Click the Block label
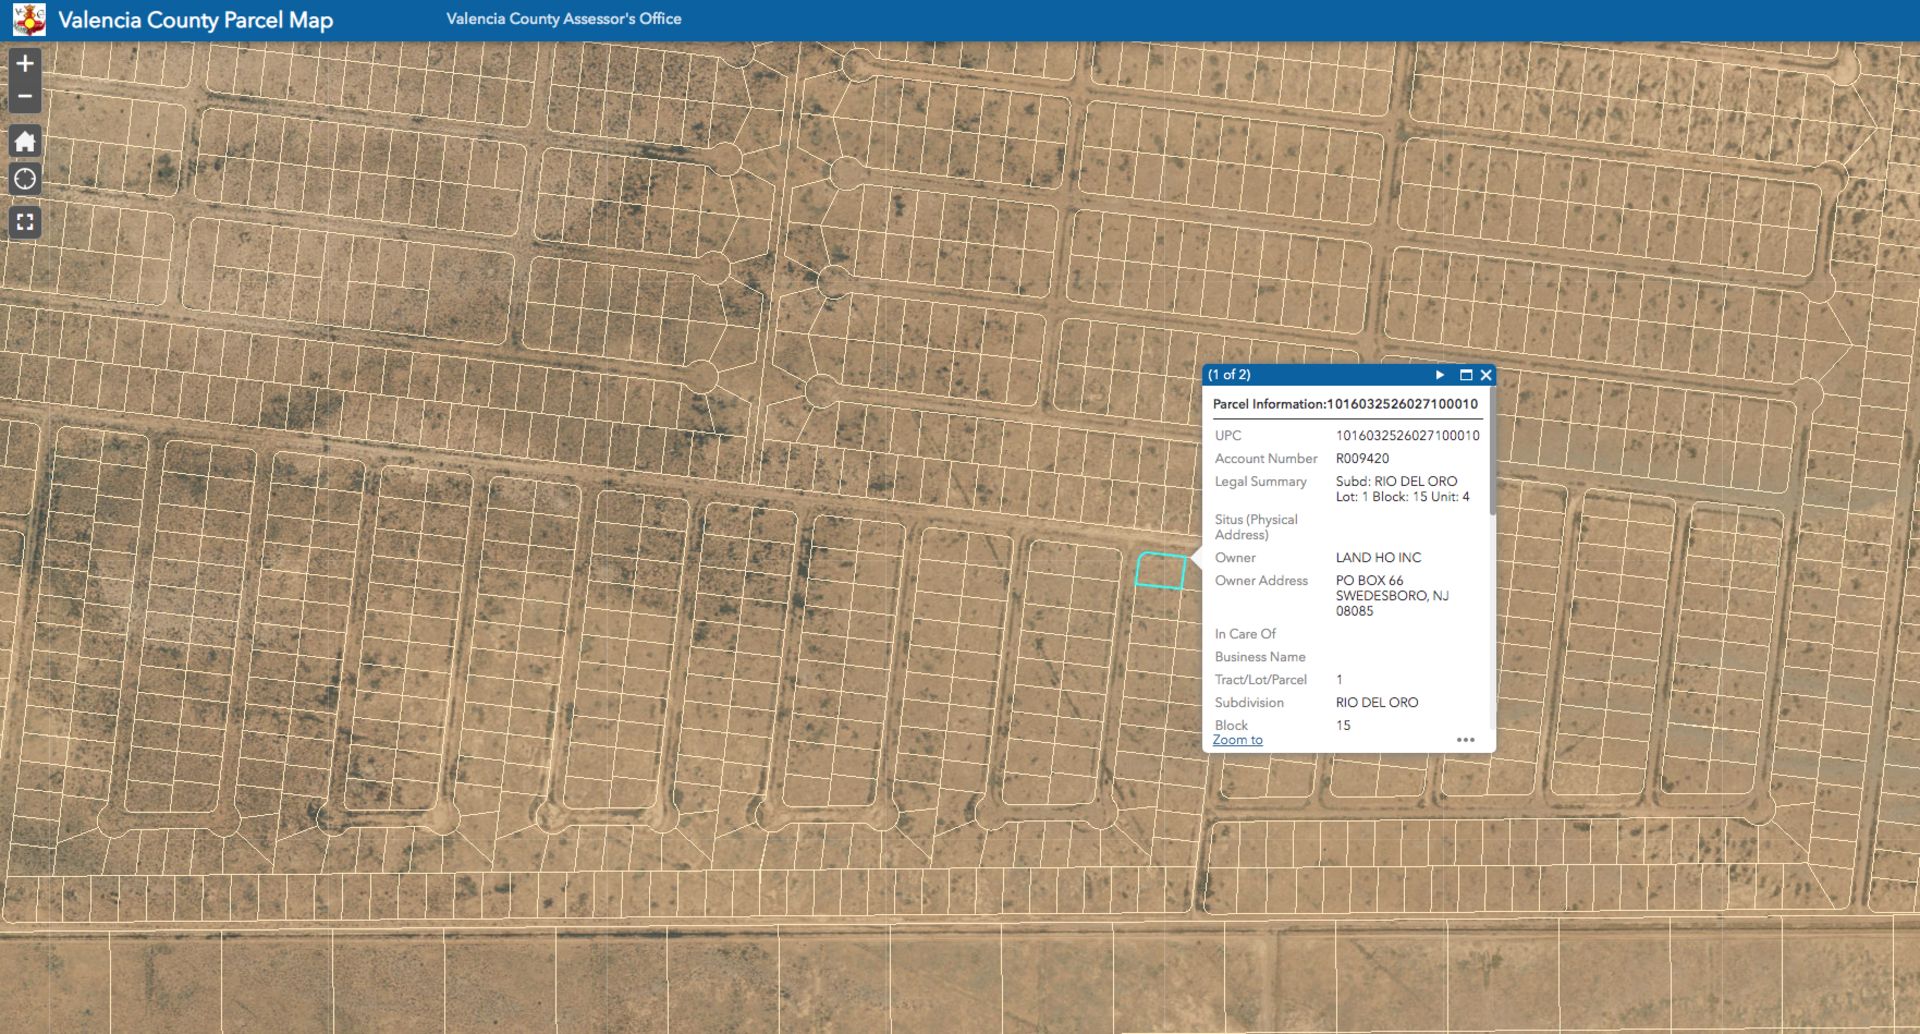This screenshot has height=1034, width=1920. click(x=1231, y=726)
